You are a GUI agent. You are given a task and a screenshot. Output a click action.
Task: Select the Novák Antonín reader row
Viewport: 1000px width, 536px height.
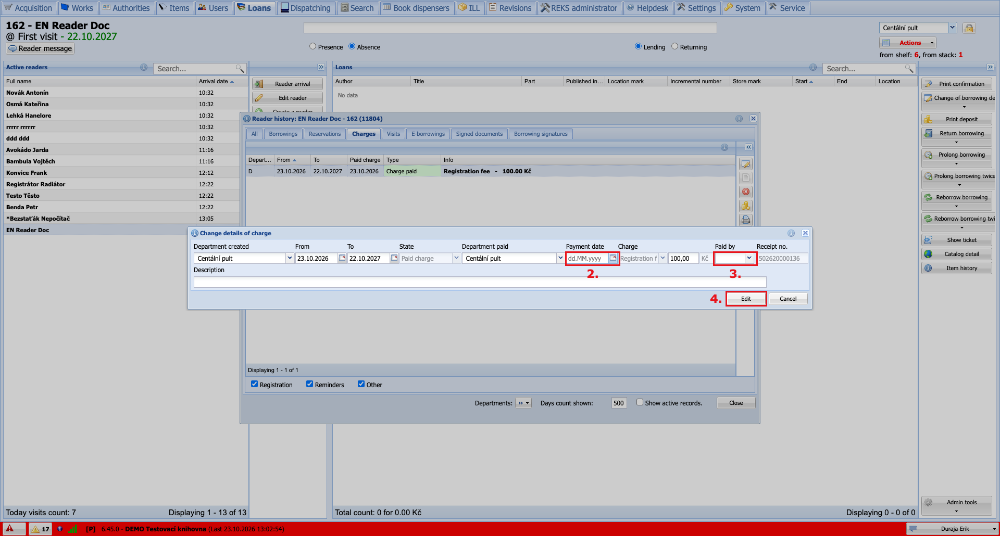[124, 93]
